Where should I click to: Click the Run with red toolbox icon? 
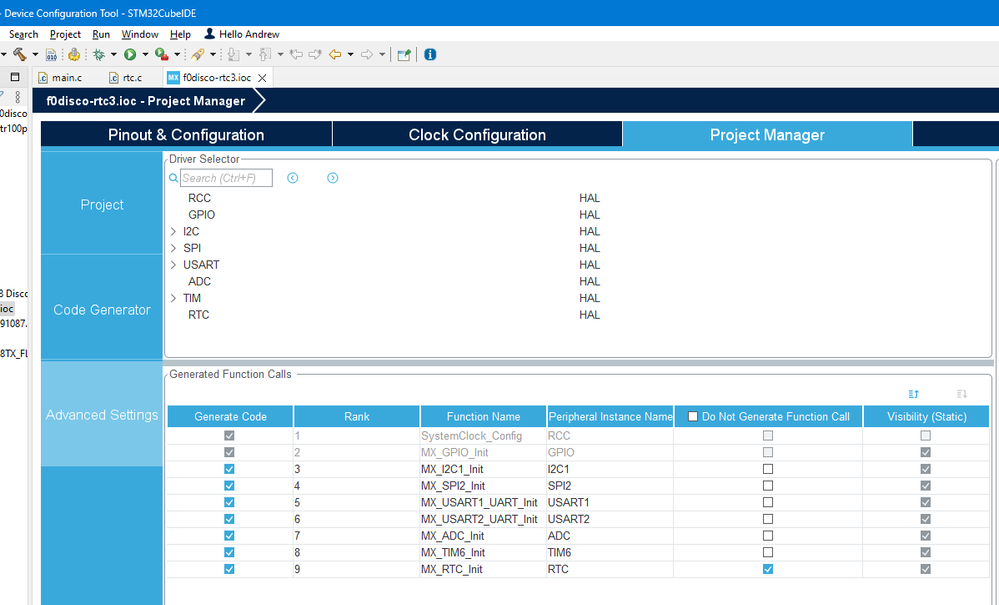click(162, 55)
